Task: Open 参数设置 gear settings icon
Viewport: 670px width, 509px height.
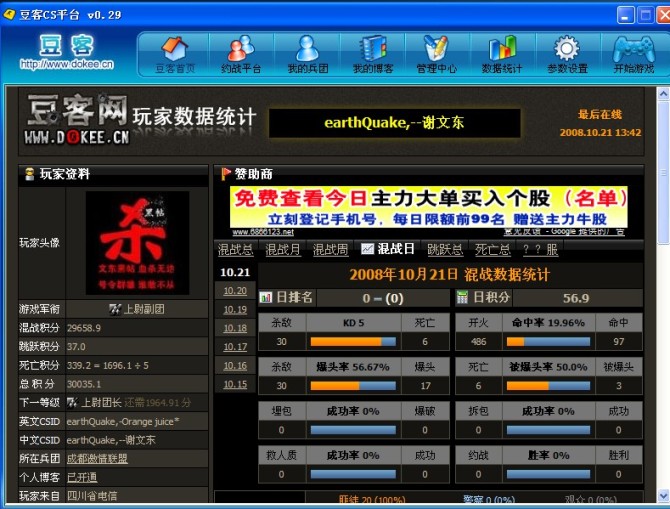Action: click(x=567, y=53)
